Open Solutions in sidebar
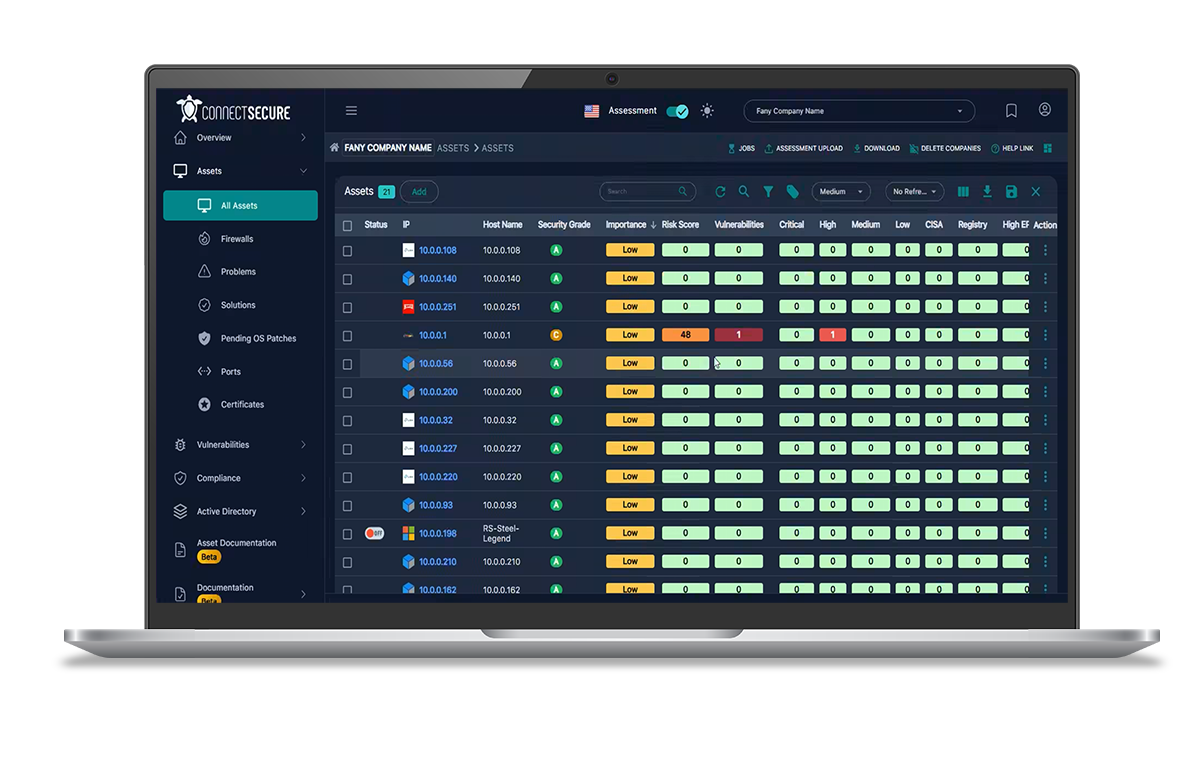Screen dimensions: 1200x761 coord(238,305)
